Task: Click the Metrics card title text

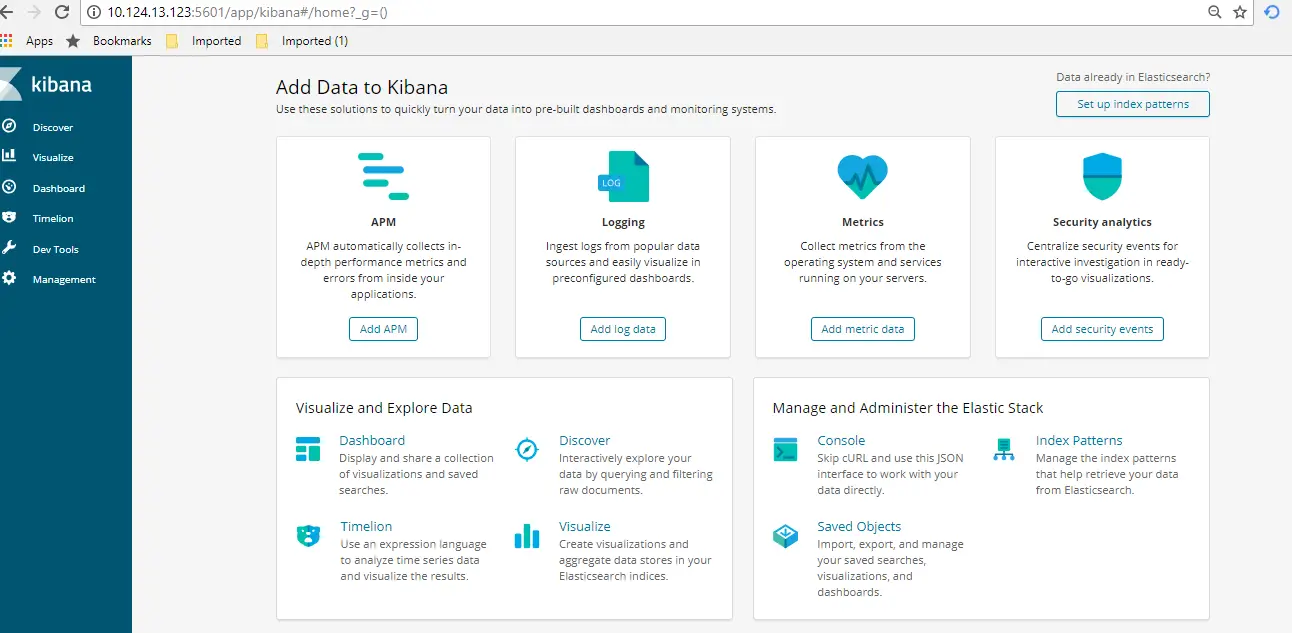Action: [x=862, y=222]
